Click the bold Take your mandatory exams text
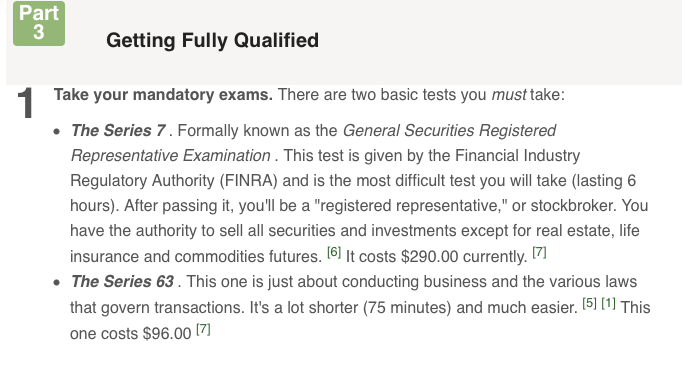The height and width of the screenshot is (373, 682). click(163, 95)
